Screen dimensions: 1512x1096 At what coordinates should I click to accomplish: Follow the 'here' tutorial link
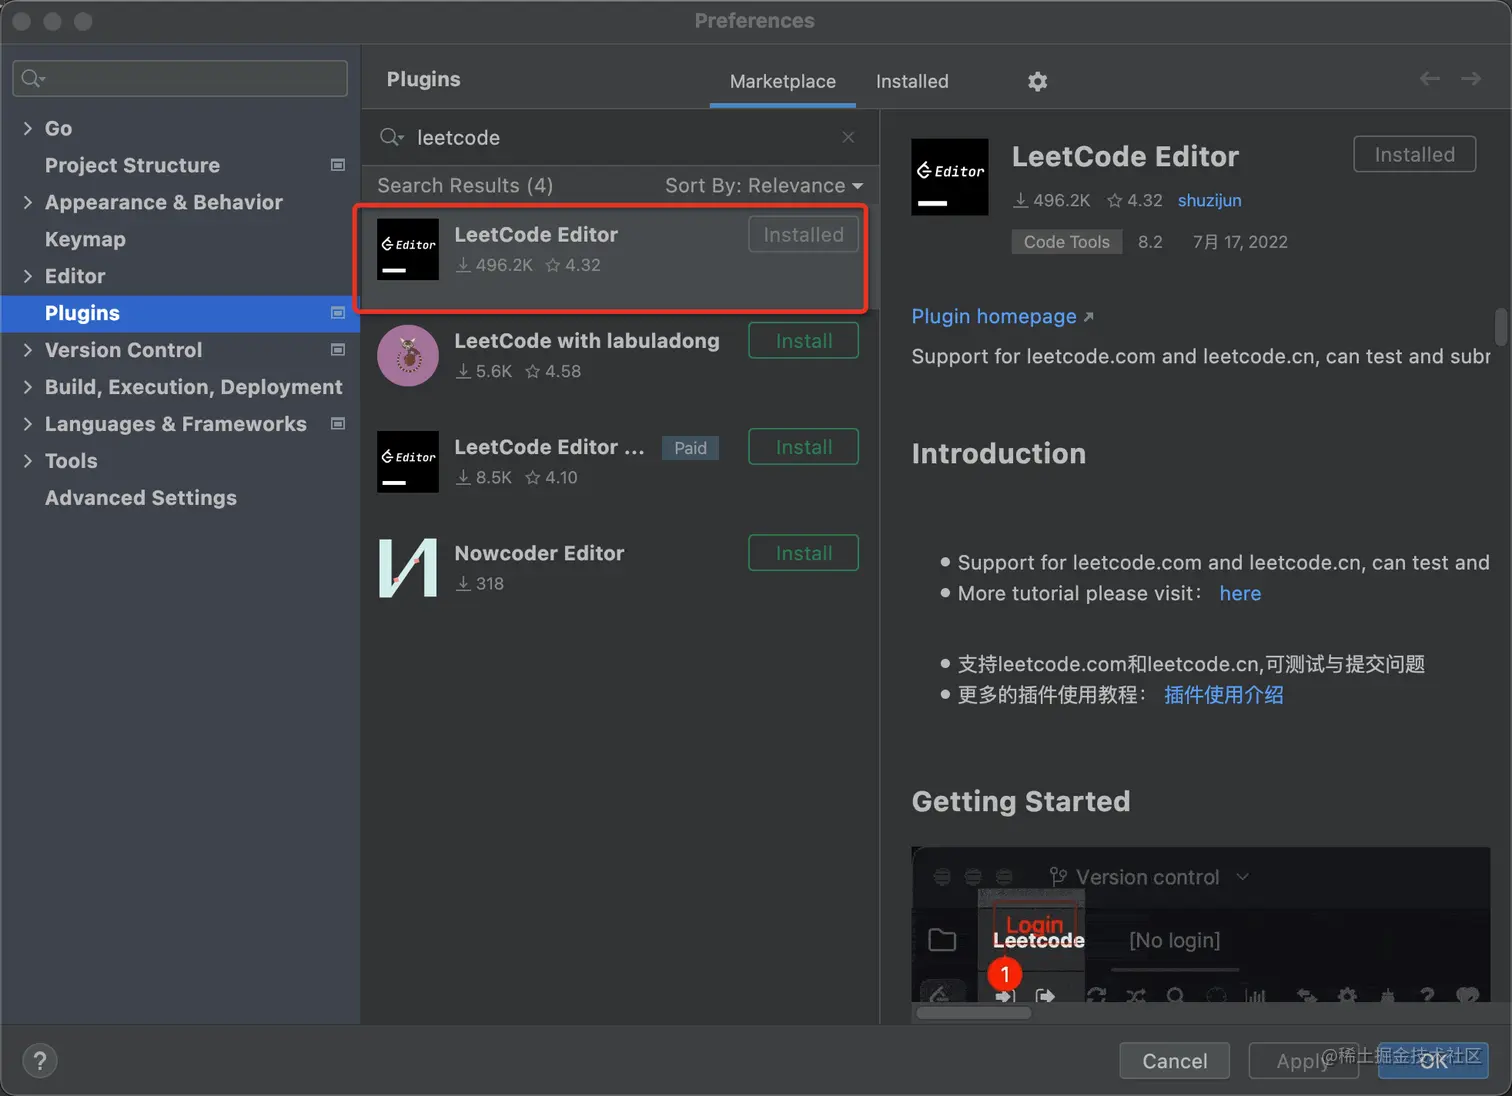pos(1240,593)
